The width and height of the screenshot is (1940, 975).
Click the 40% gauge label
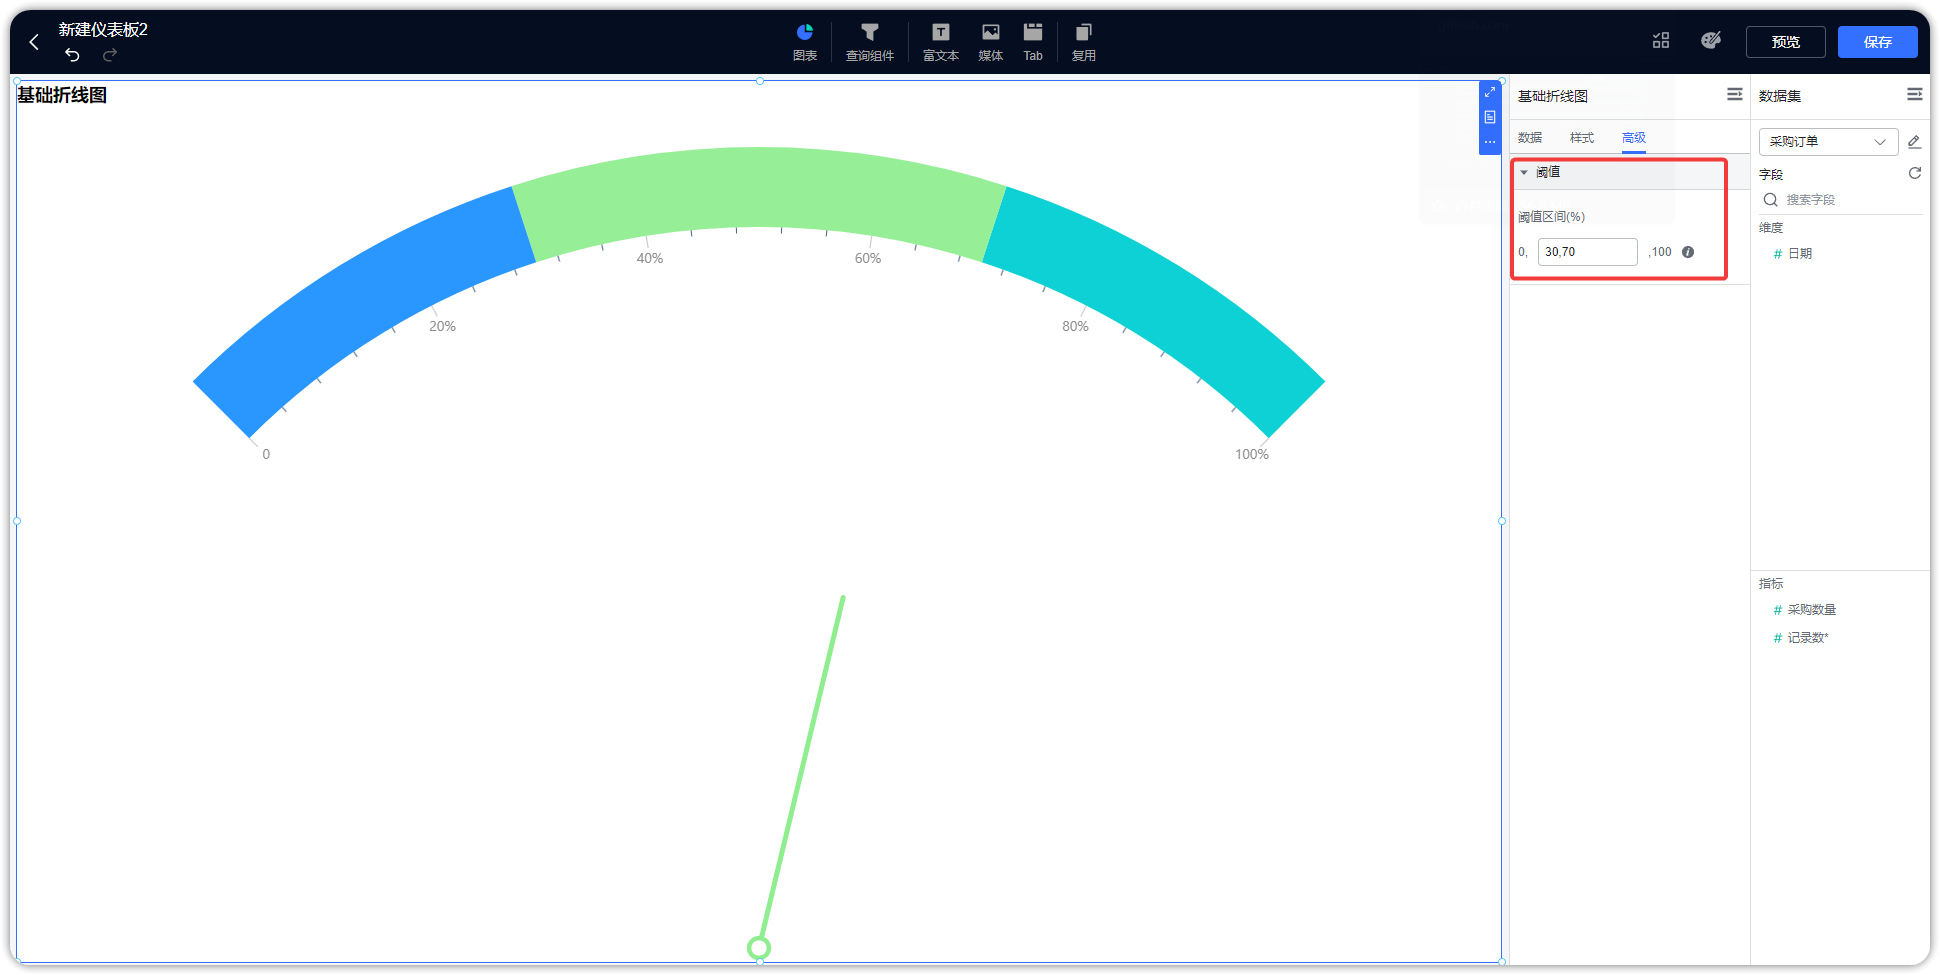tap(650, 259)
